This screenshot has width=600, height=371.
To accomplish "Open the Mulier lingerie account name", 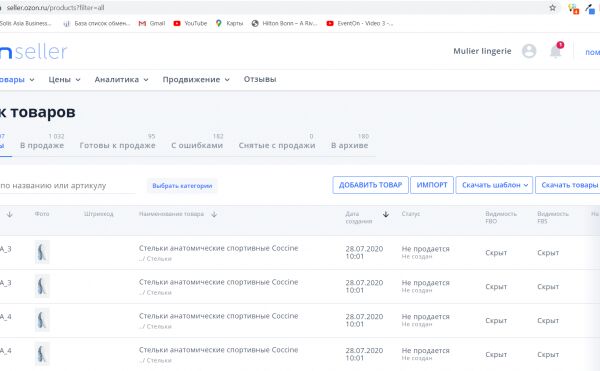I will coord(482,51).
